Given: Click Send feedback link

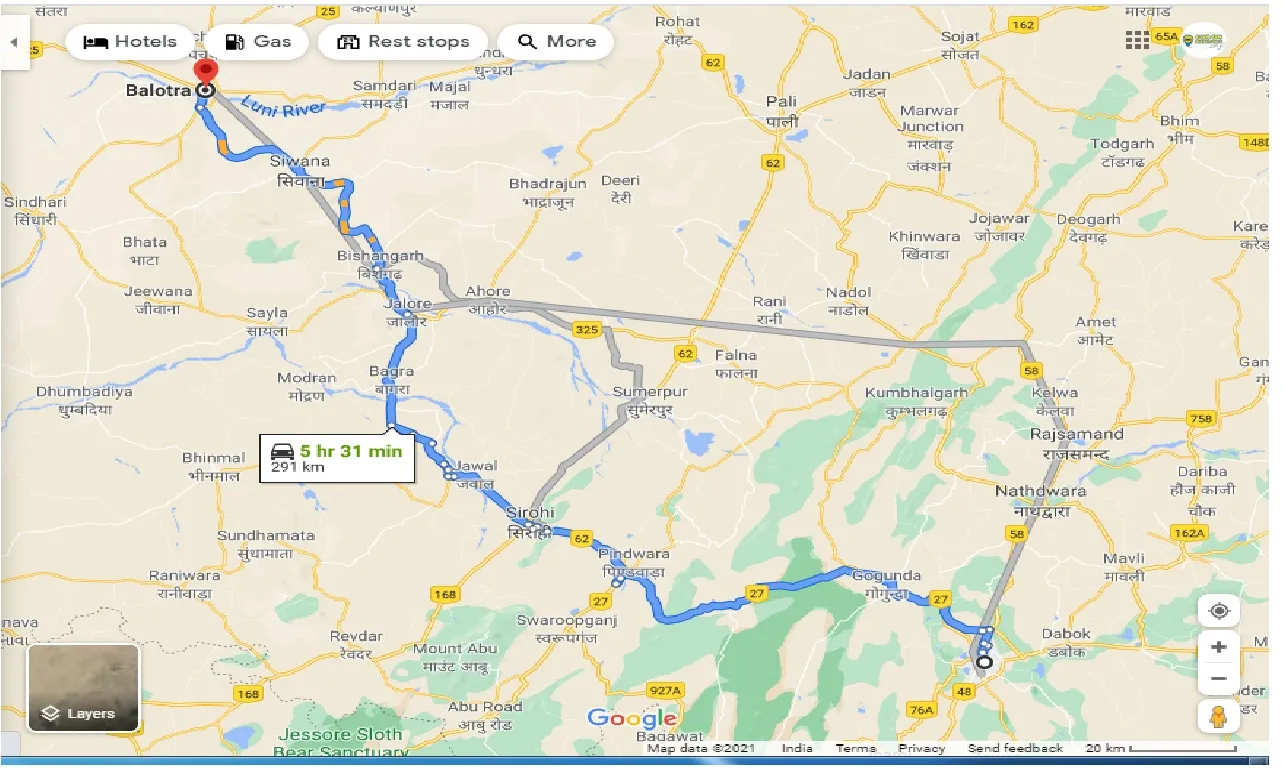Looking at the screenshot, I should point(1015,748).
